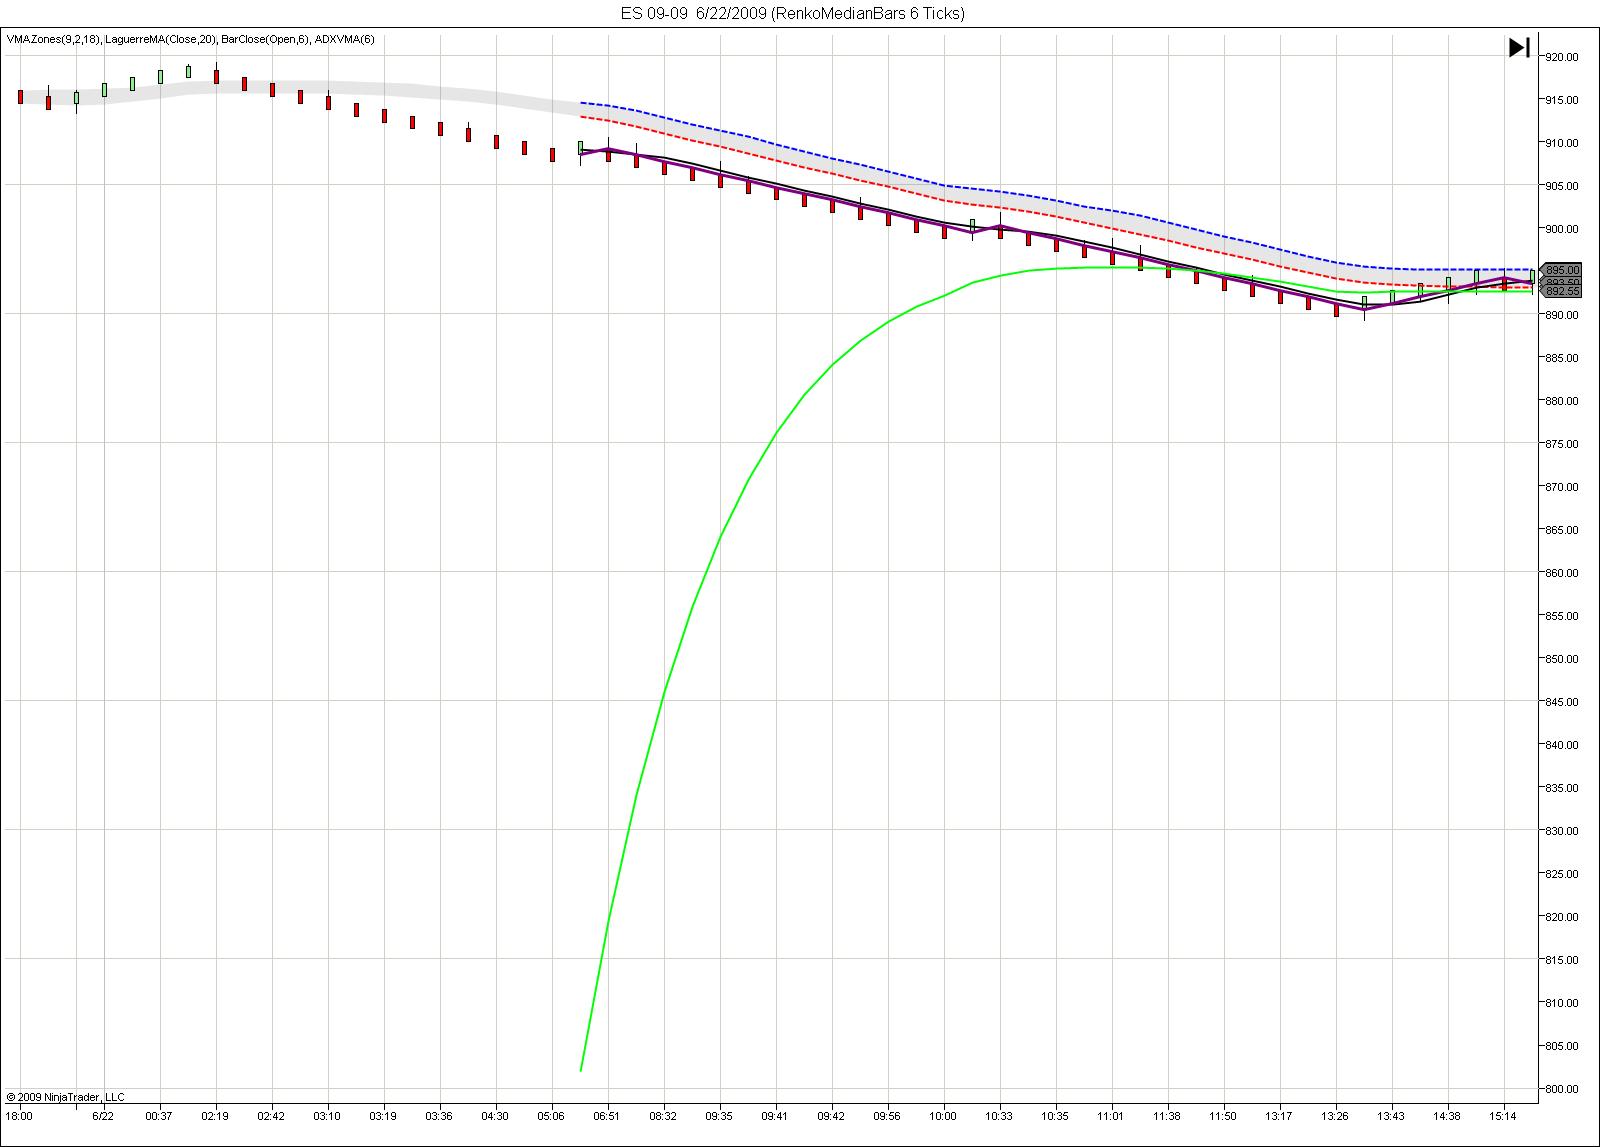Click the 03:36 time axis label
The height and width of the screenshot is (1147, 1600).
(x=439, y=1116)
